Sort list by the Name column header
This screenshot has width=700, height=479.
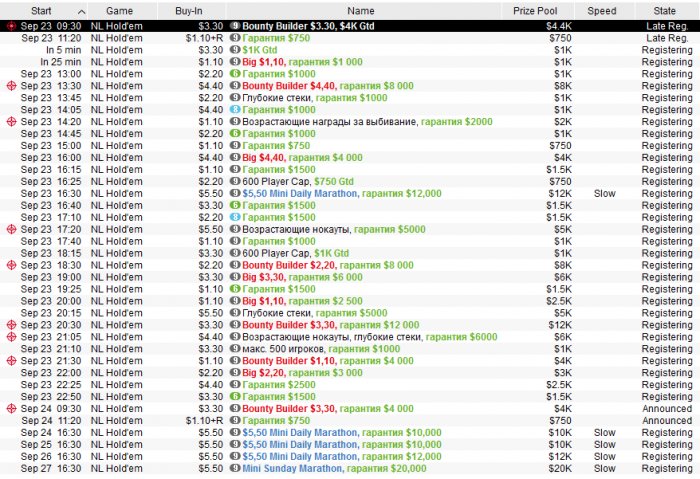point(361,11)
